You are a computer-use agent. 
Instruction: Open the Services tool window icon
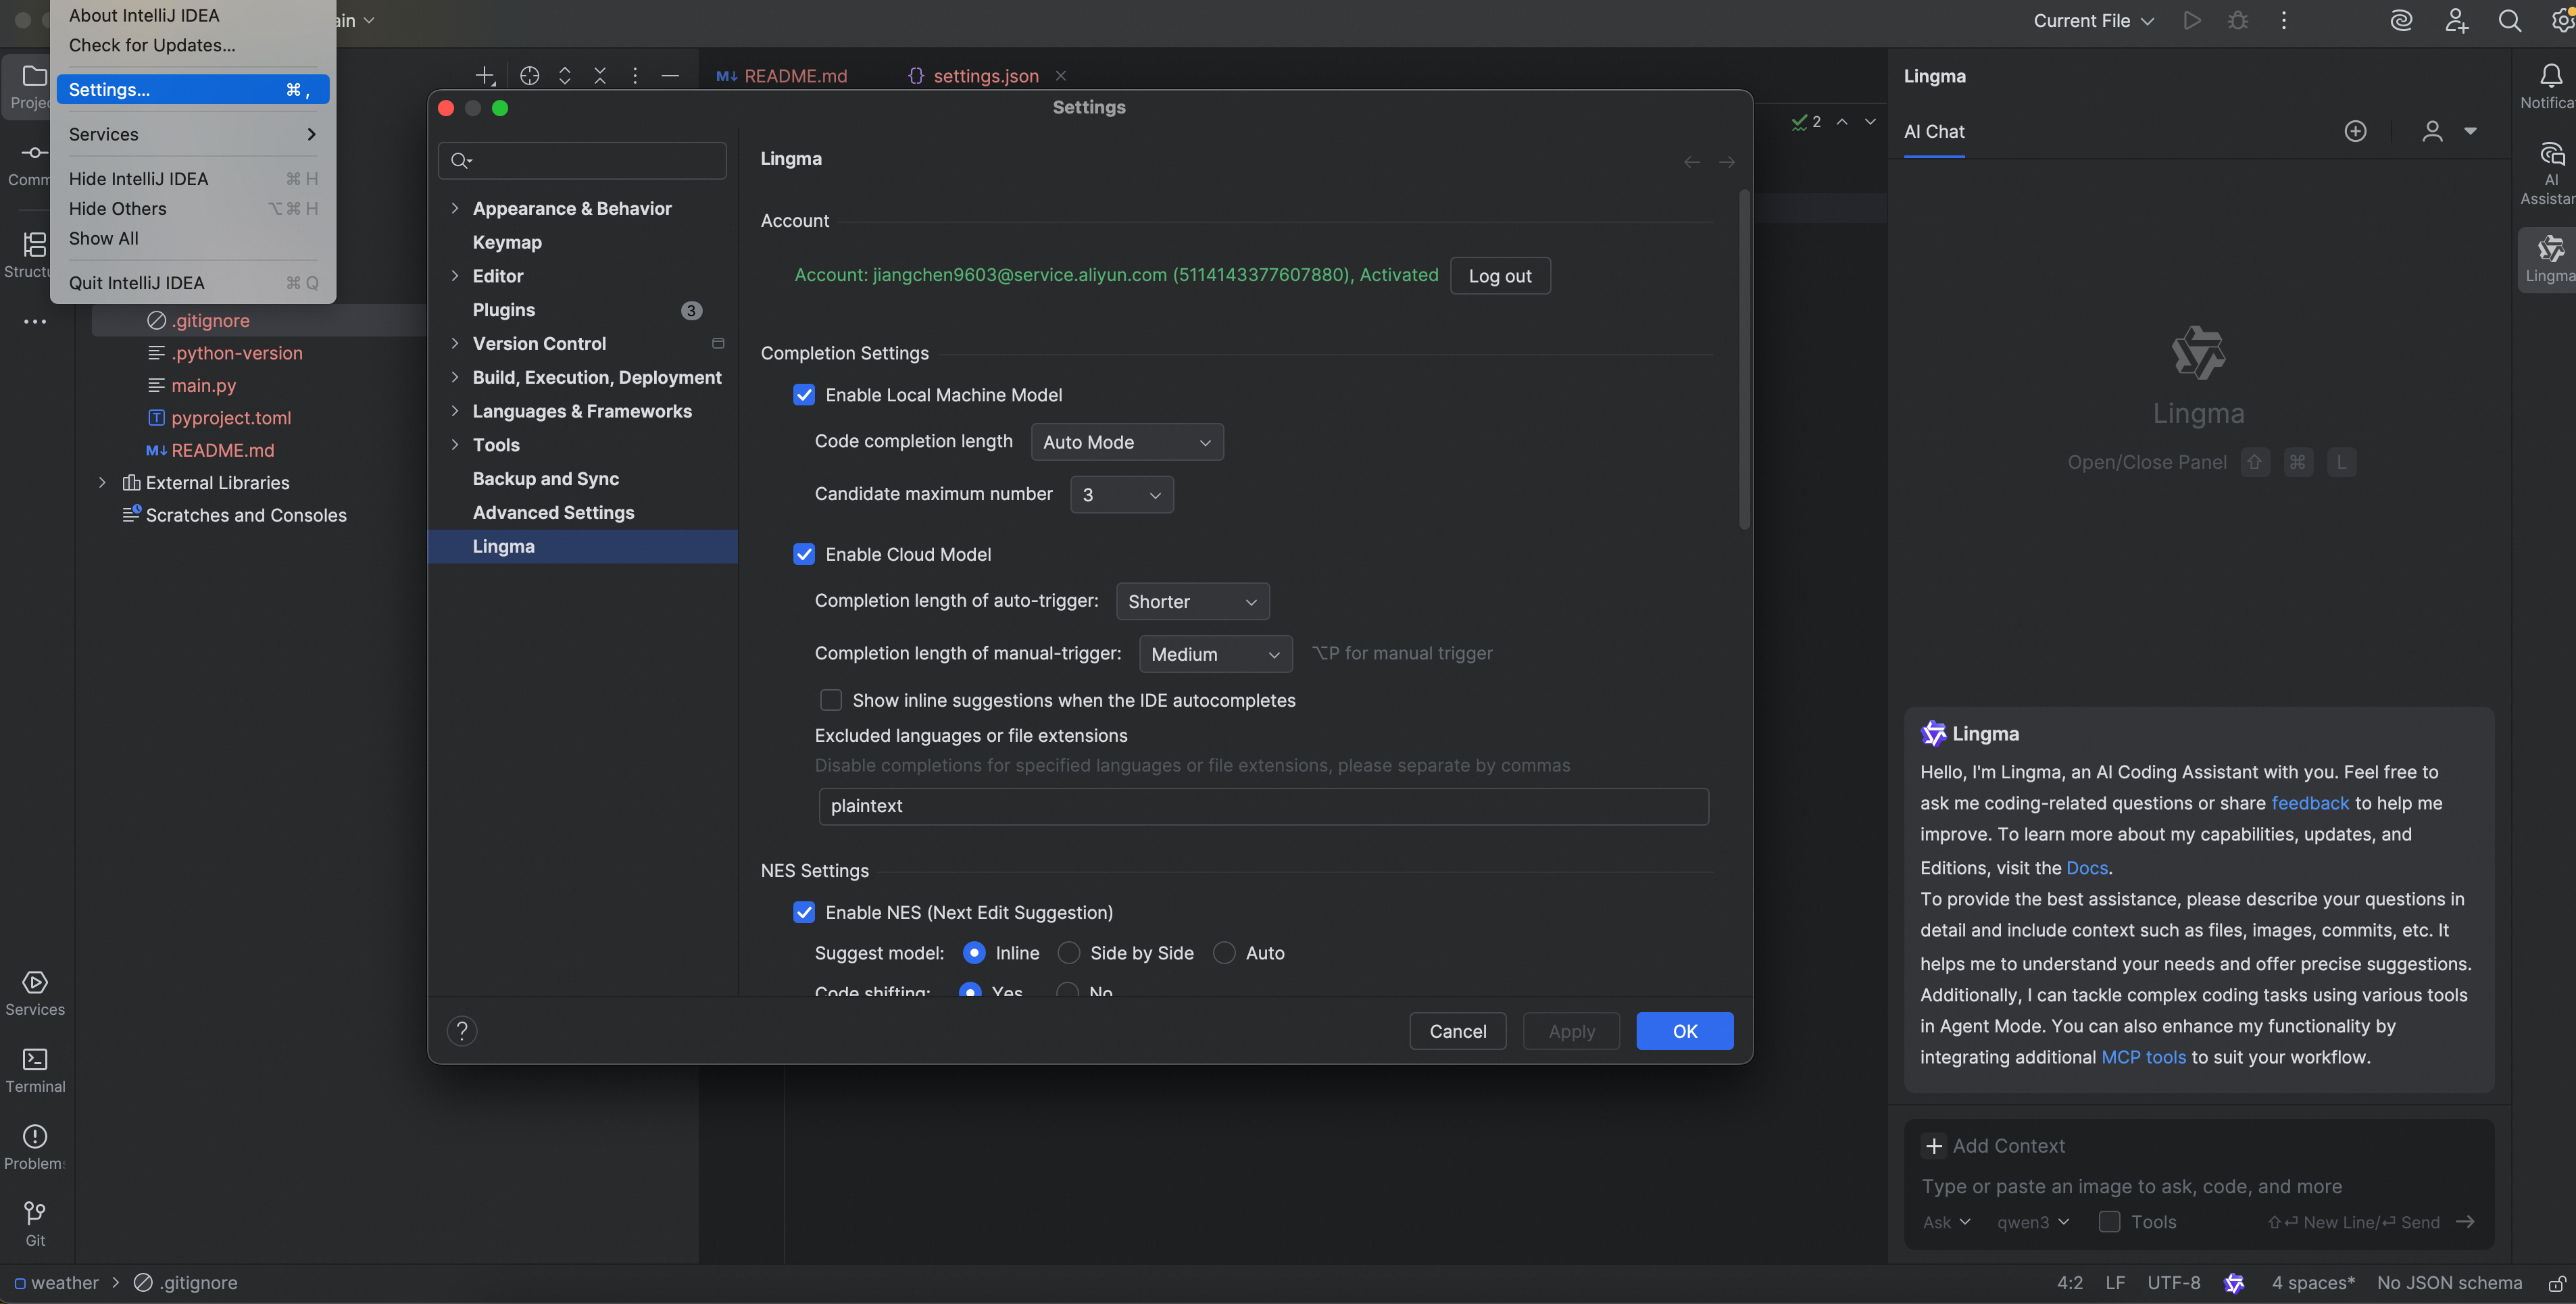click(x=35, y=994)
